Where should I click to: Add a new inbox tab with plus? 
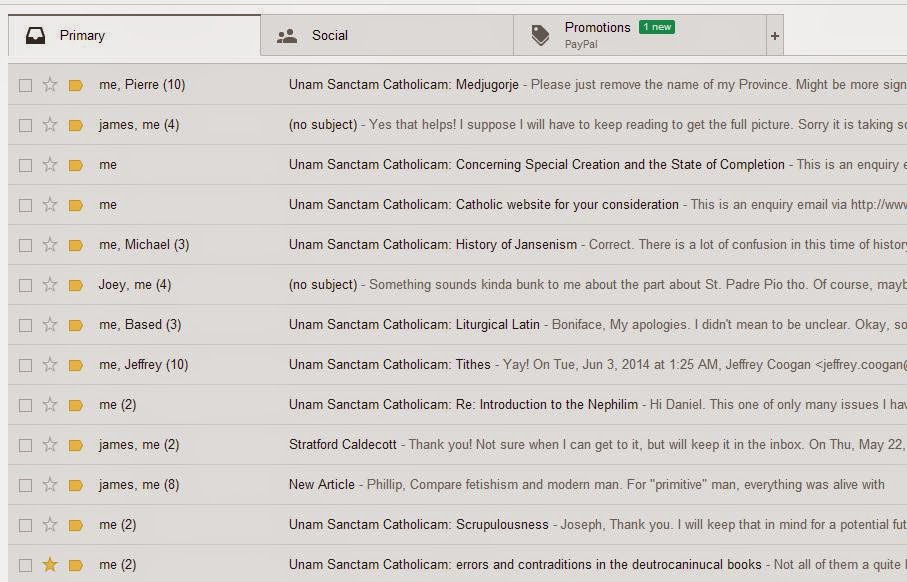point(775,36)
